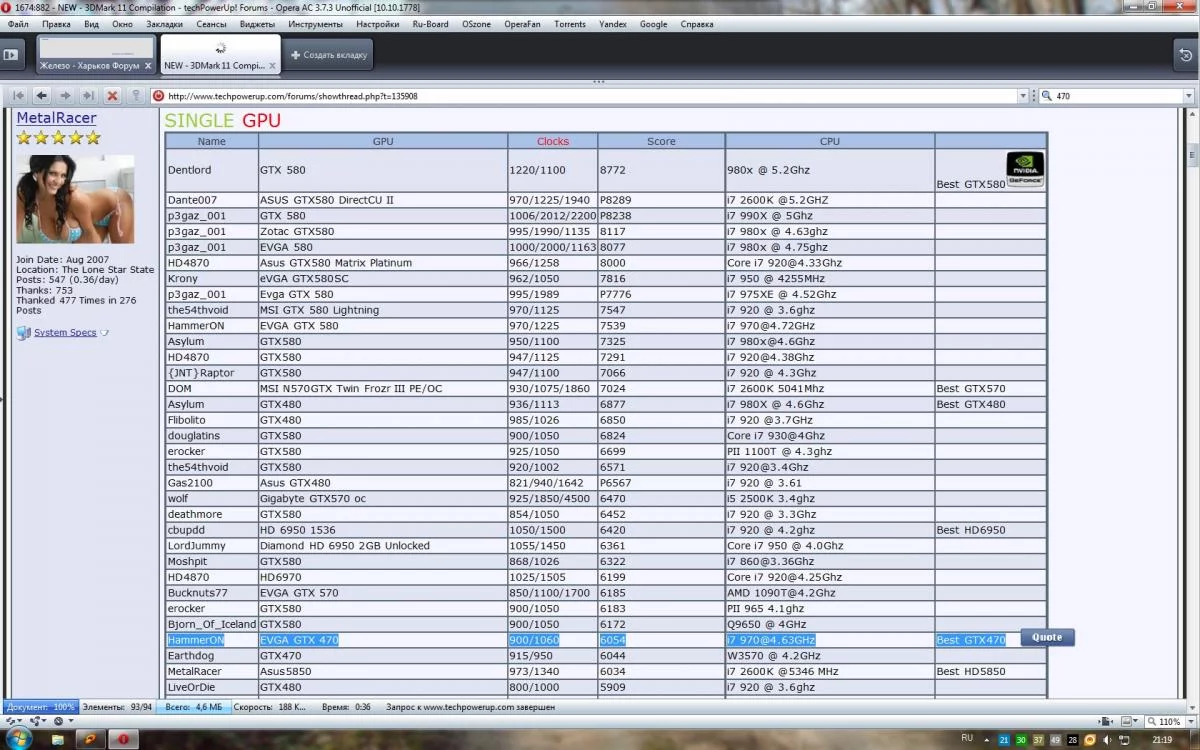Open Windows Explorer from taskbar

pyautogui.click(x=58, y=739)
